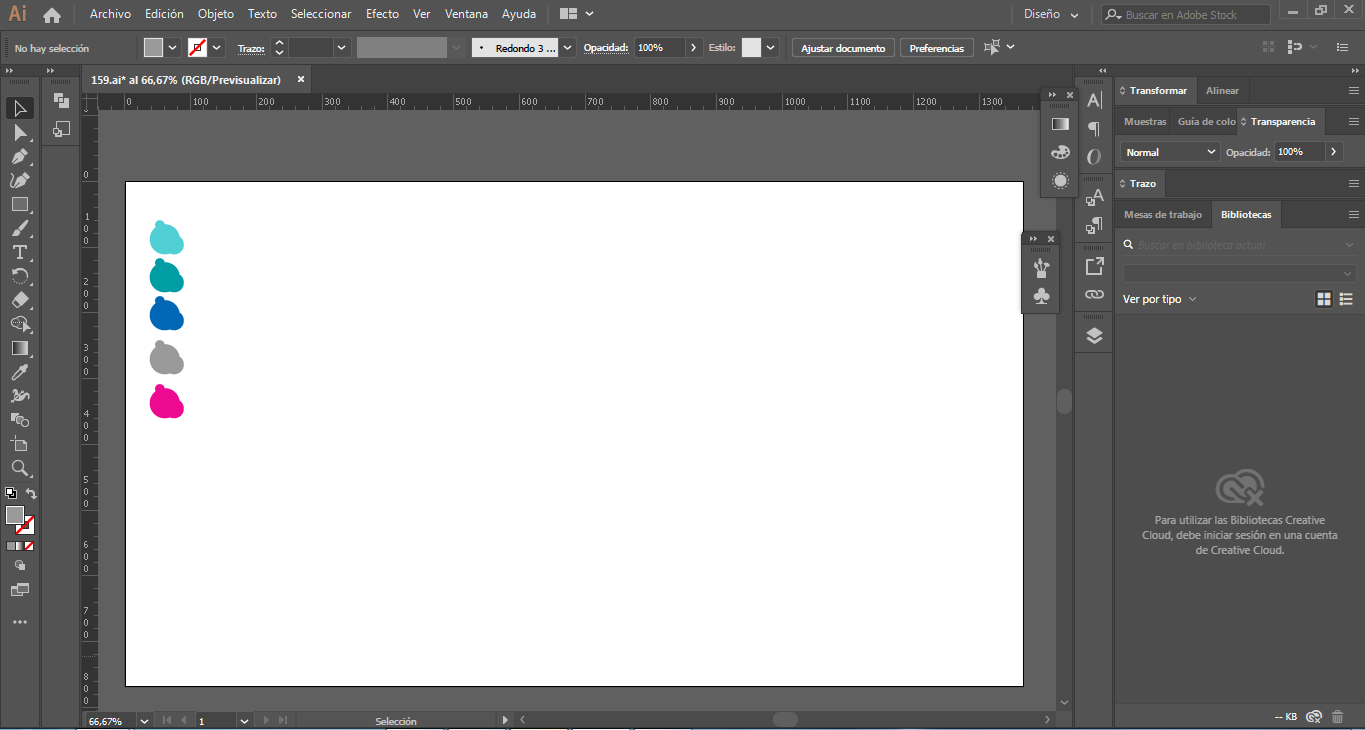Click the Buscar en biblioteca actual field
Viewport: 1365px width, 730px height.
click(x=1240, y=245)
